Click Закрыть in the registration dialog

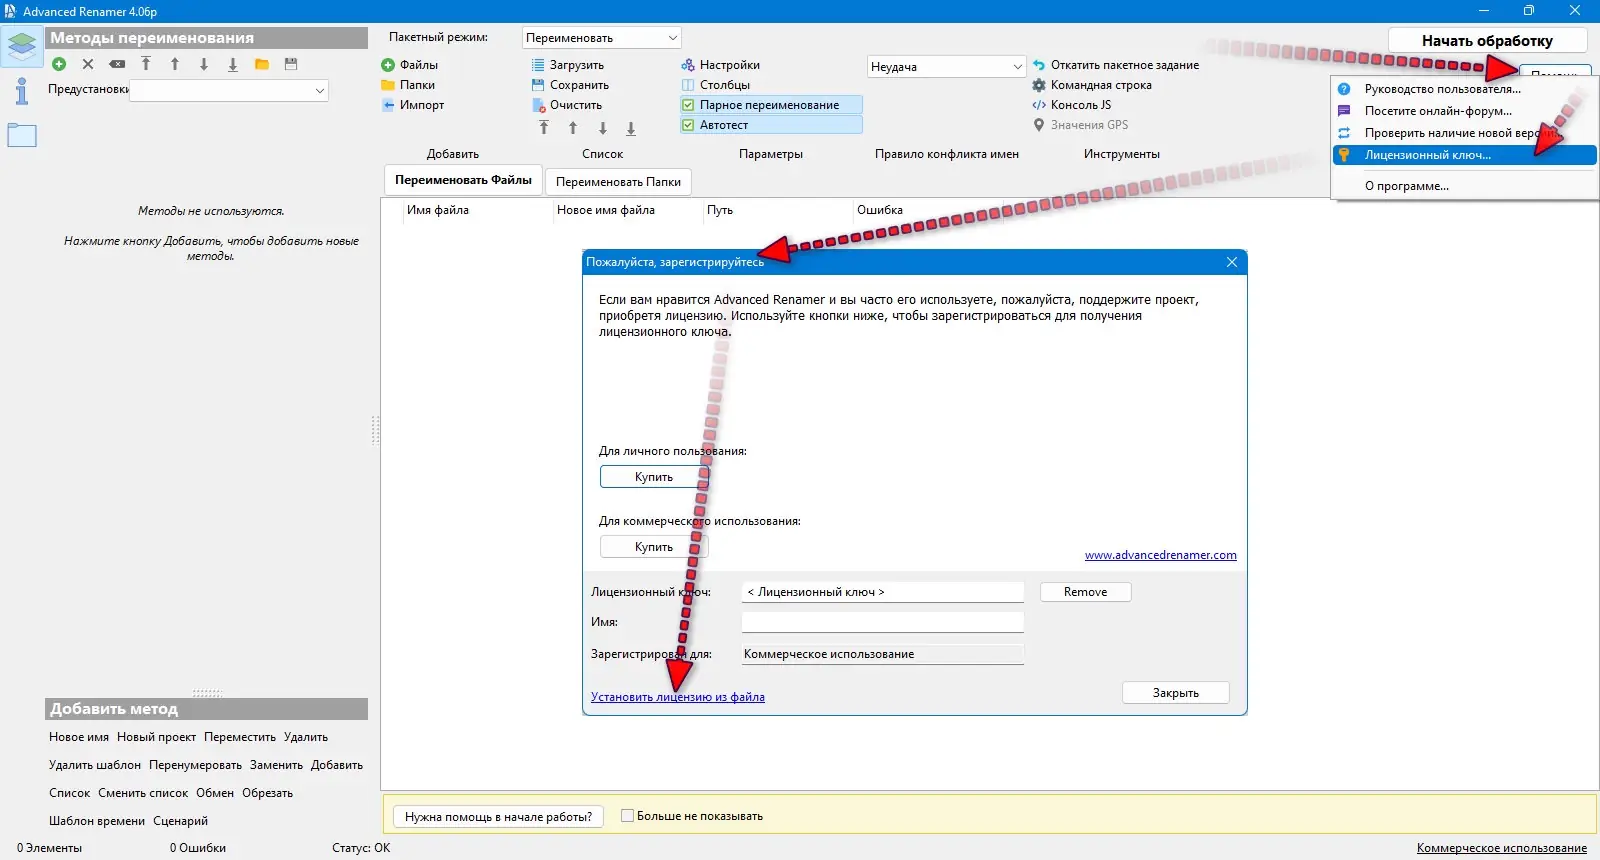pos(1176,693)
